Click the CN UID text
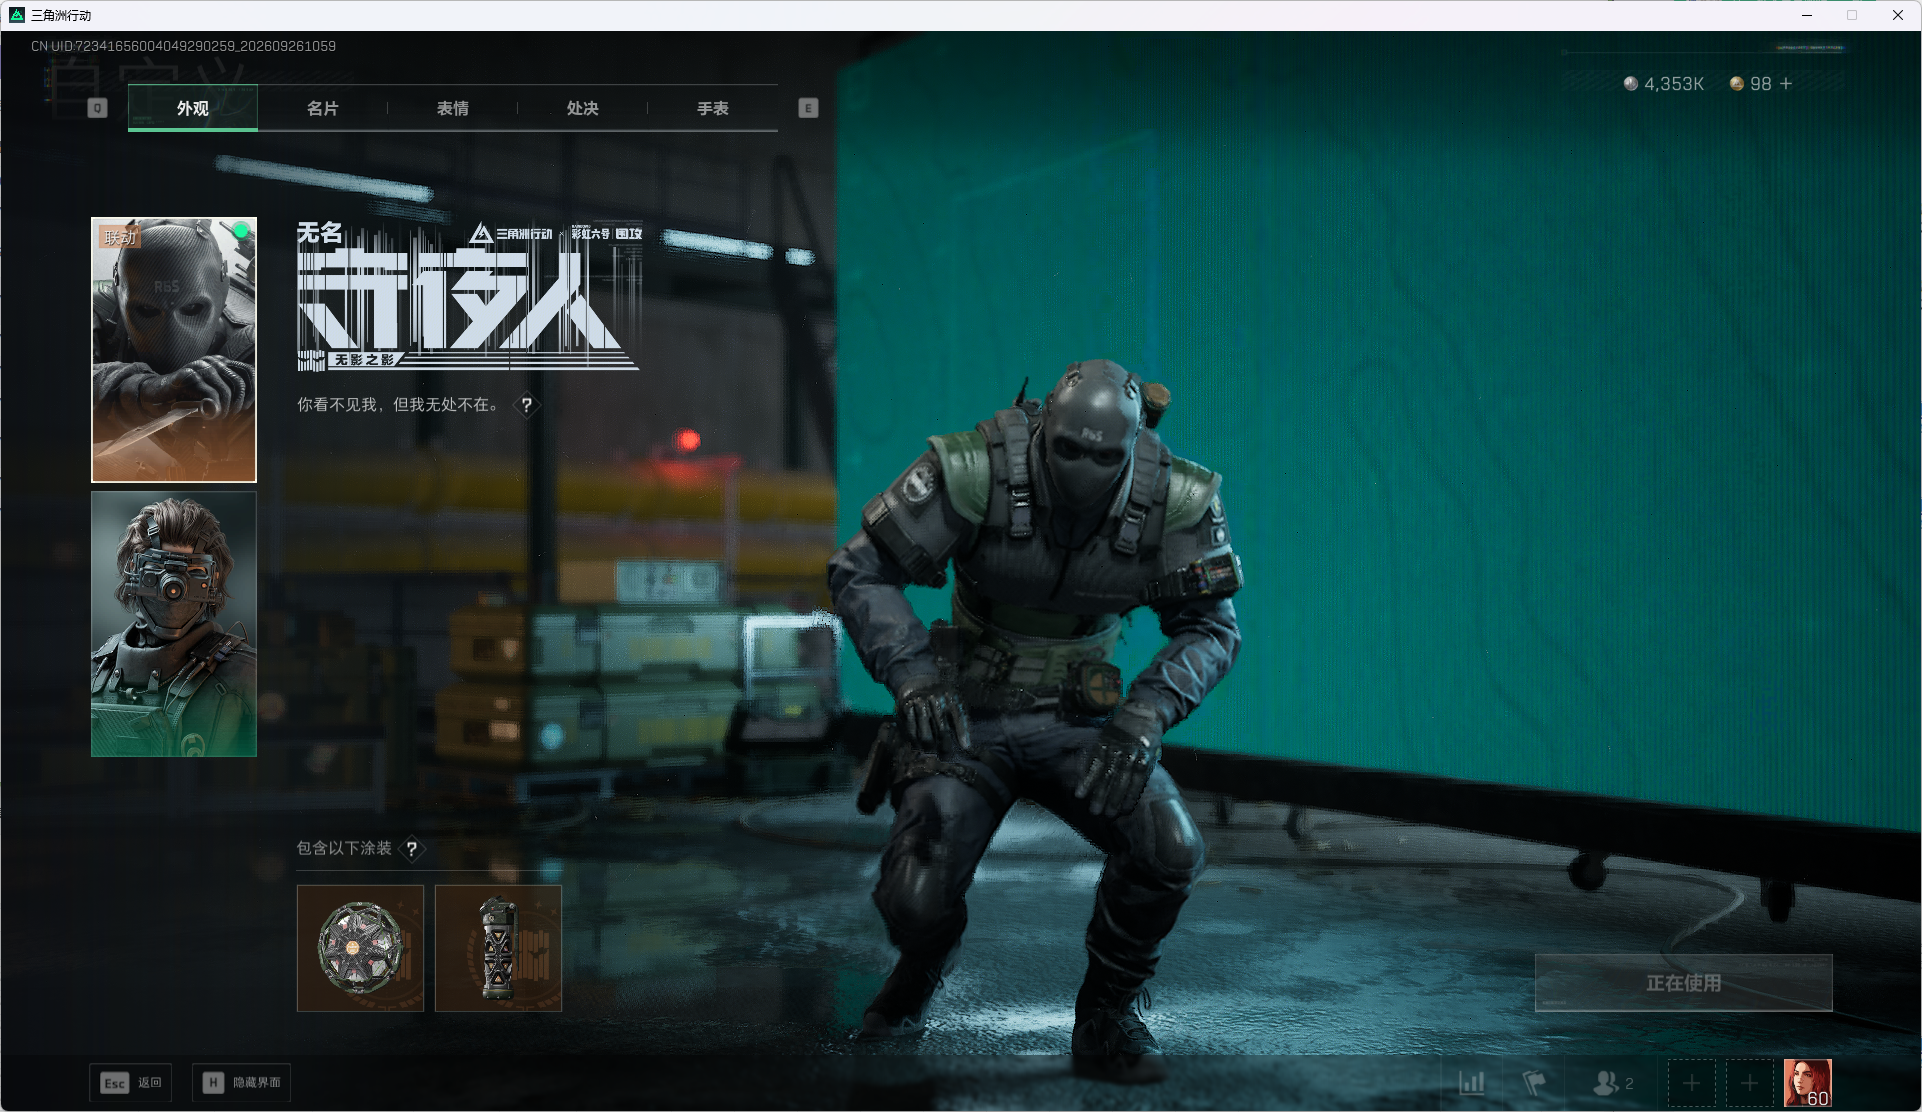The image size is (1922, 1112). pos(183,46)
